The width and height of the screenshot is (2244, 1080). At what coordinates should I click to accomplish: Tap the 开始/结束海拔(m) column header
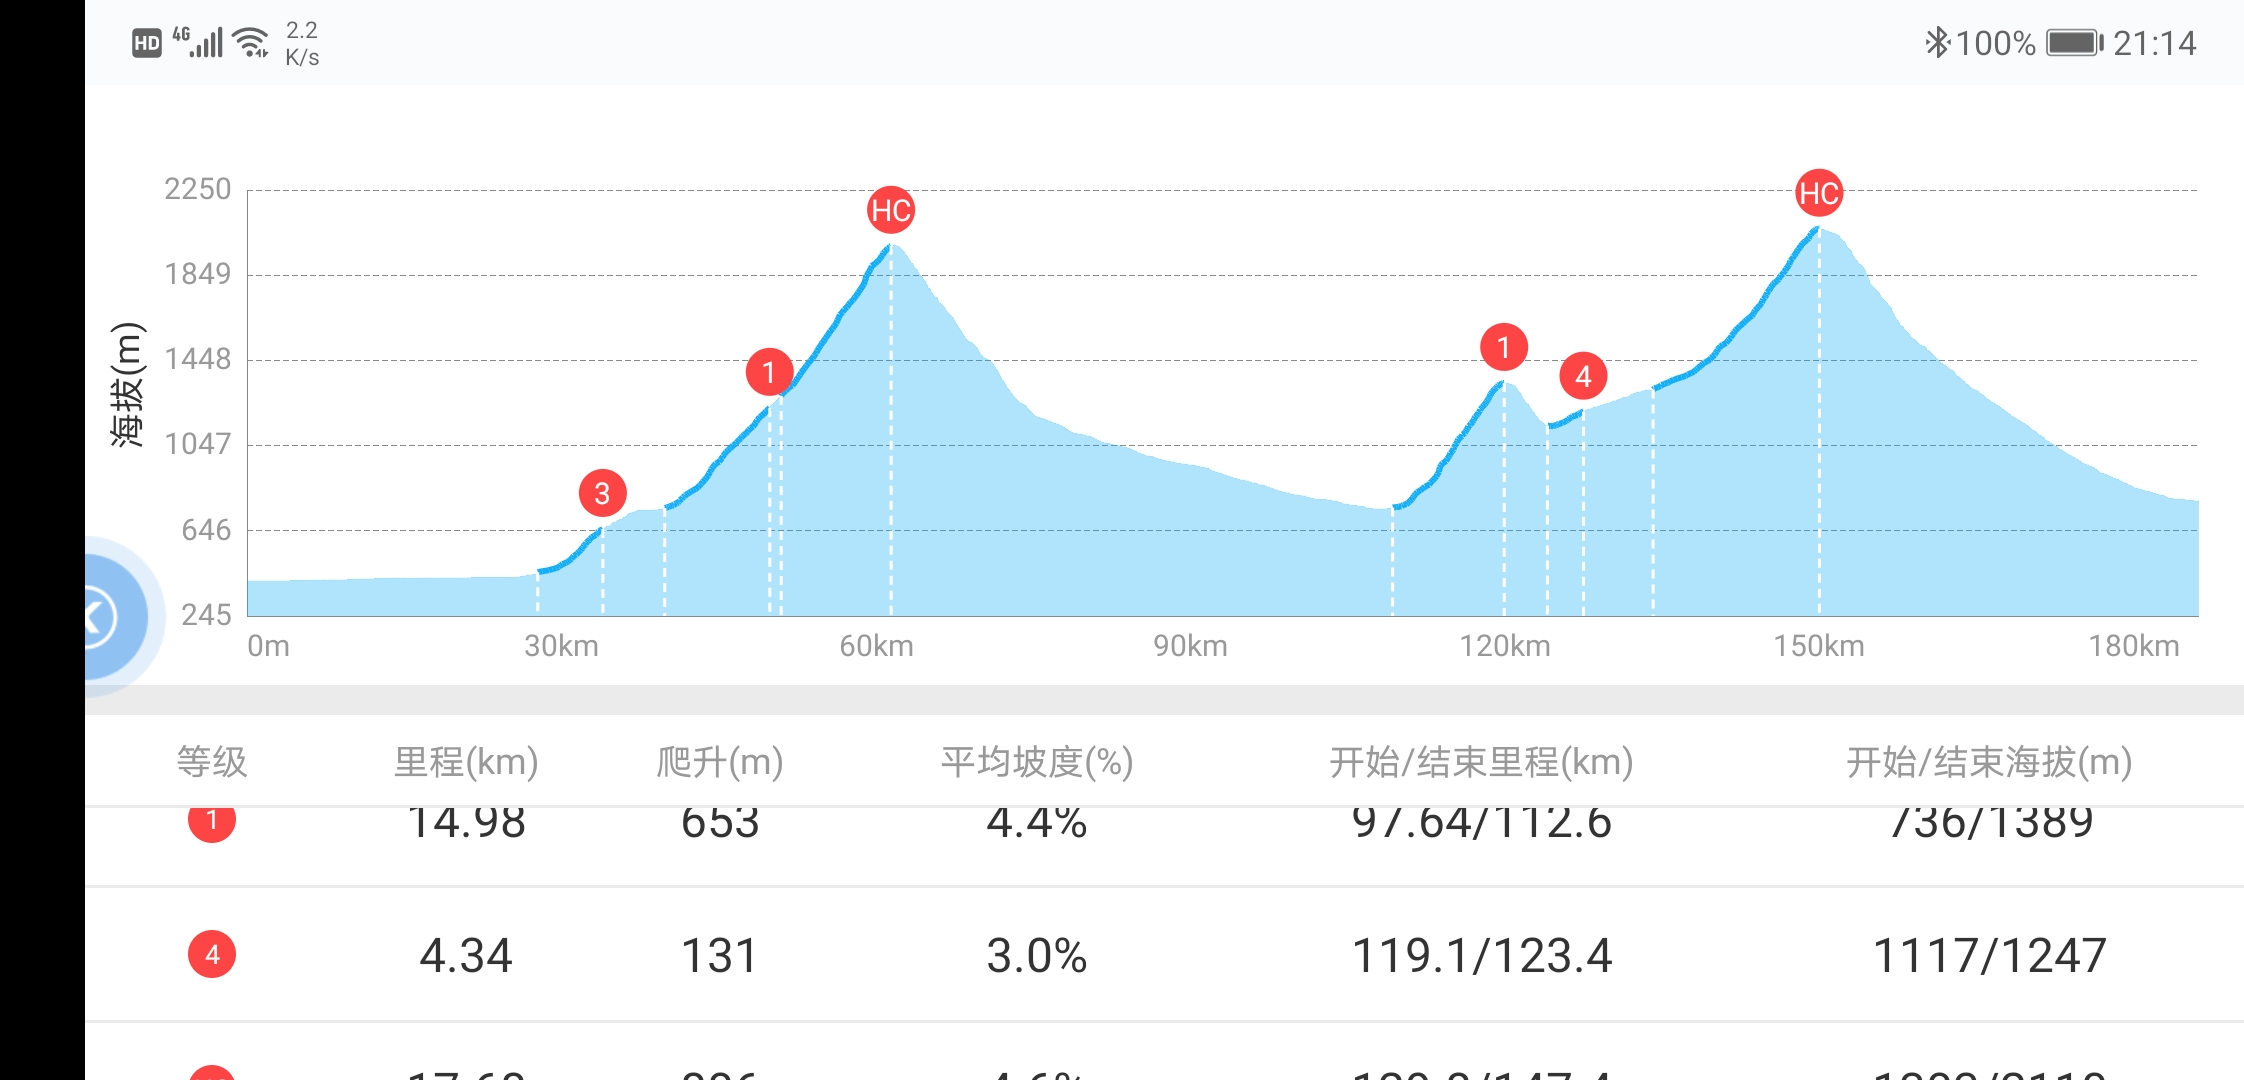click(x=1989, y=762)
